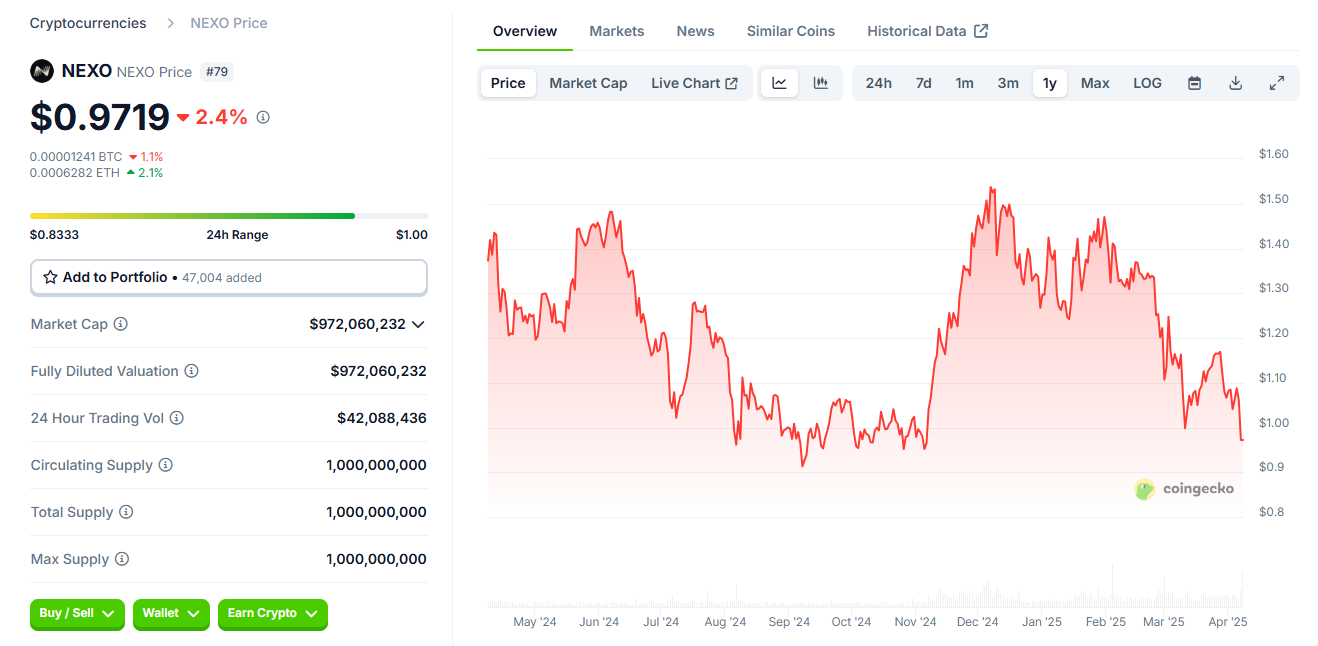1318x646 pixels.
Task: Expand chart to fullscreen via expand icon
Action: (x=1276, y=82)
